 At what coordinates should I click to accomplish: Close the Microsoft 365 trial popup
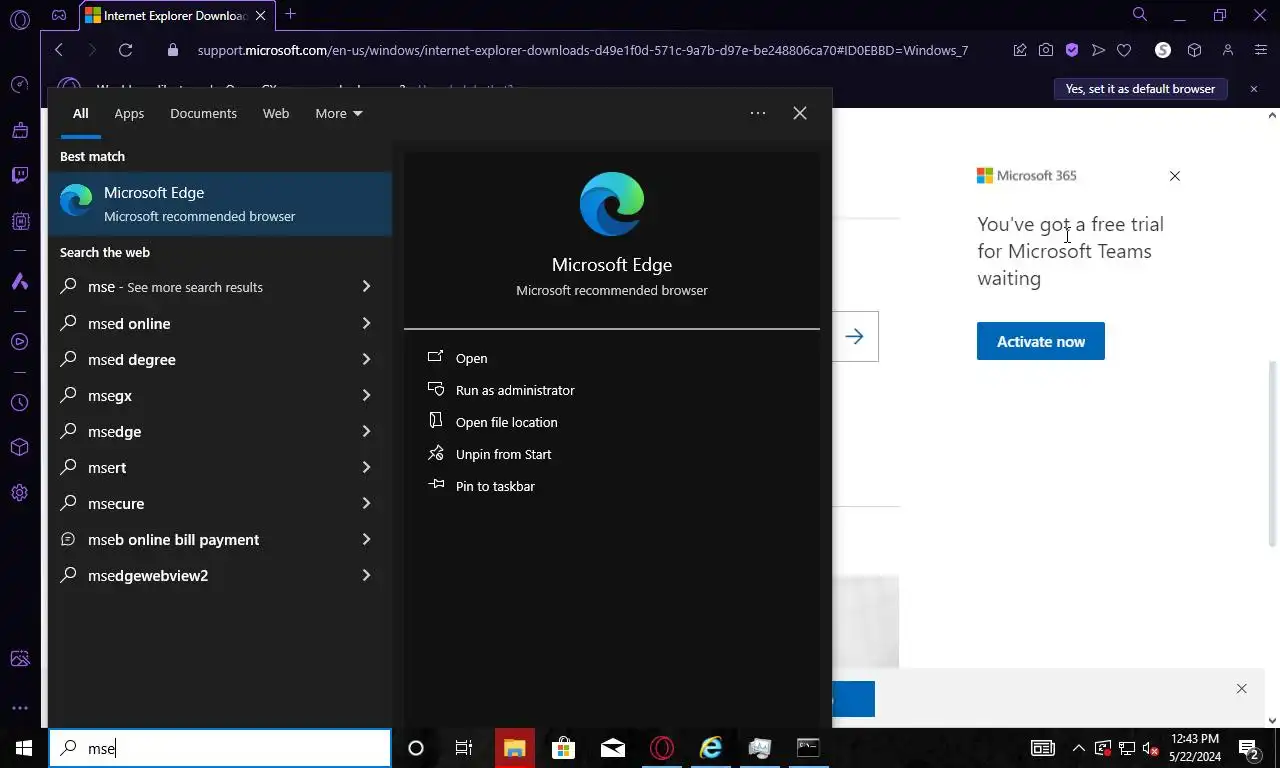click(x=1175, y=176)
